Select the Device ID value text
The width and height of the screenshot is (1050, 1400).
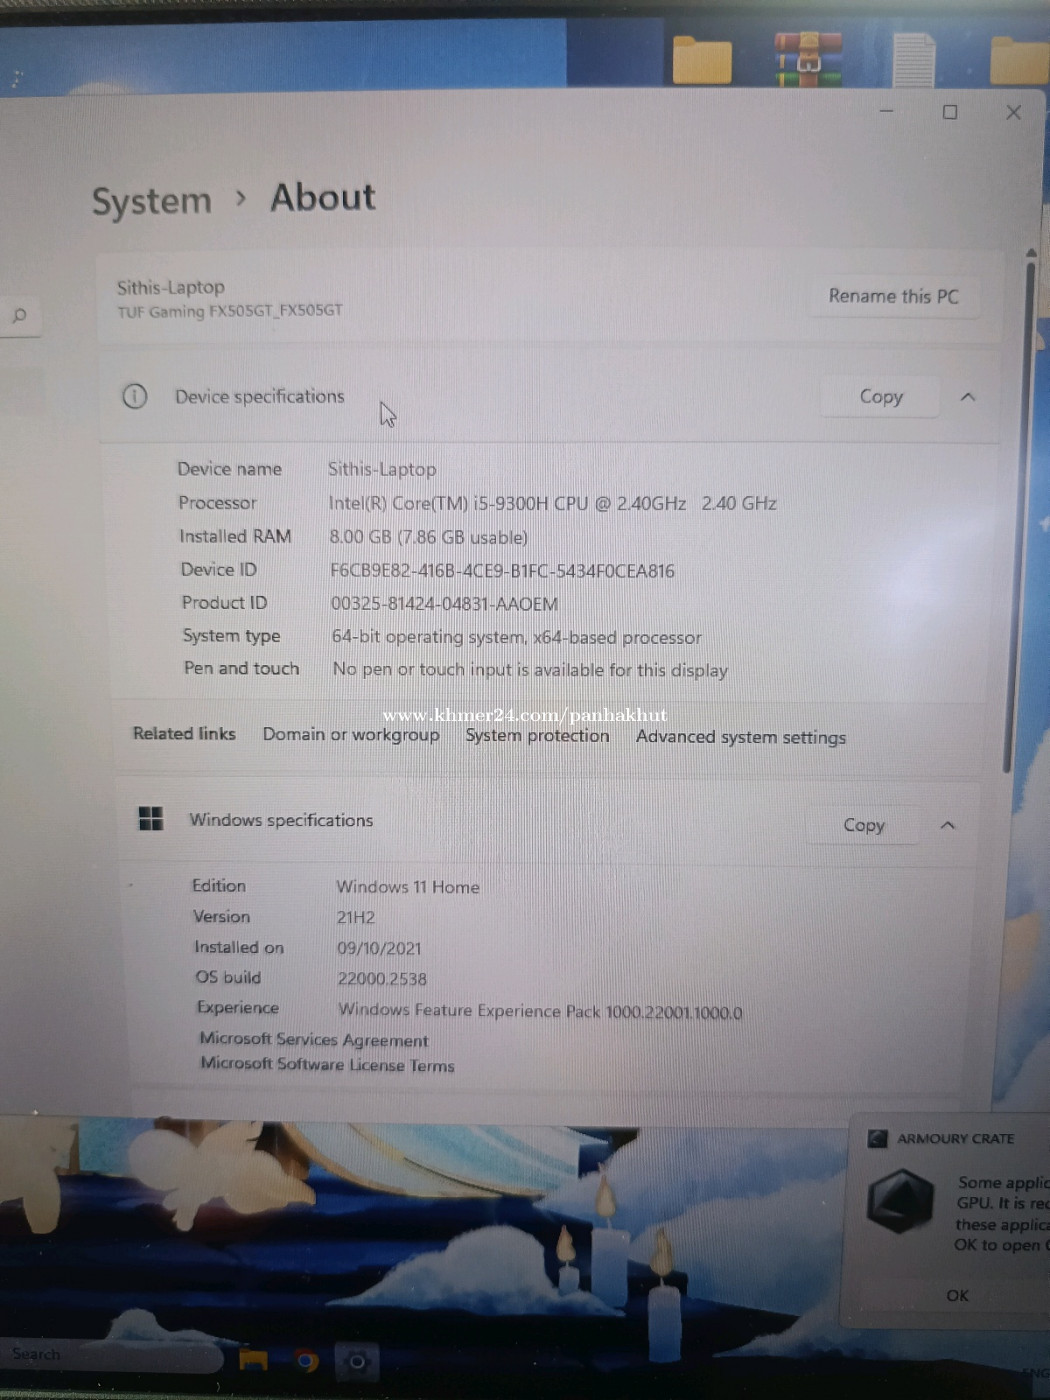point(502,571)
